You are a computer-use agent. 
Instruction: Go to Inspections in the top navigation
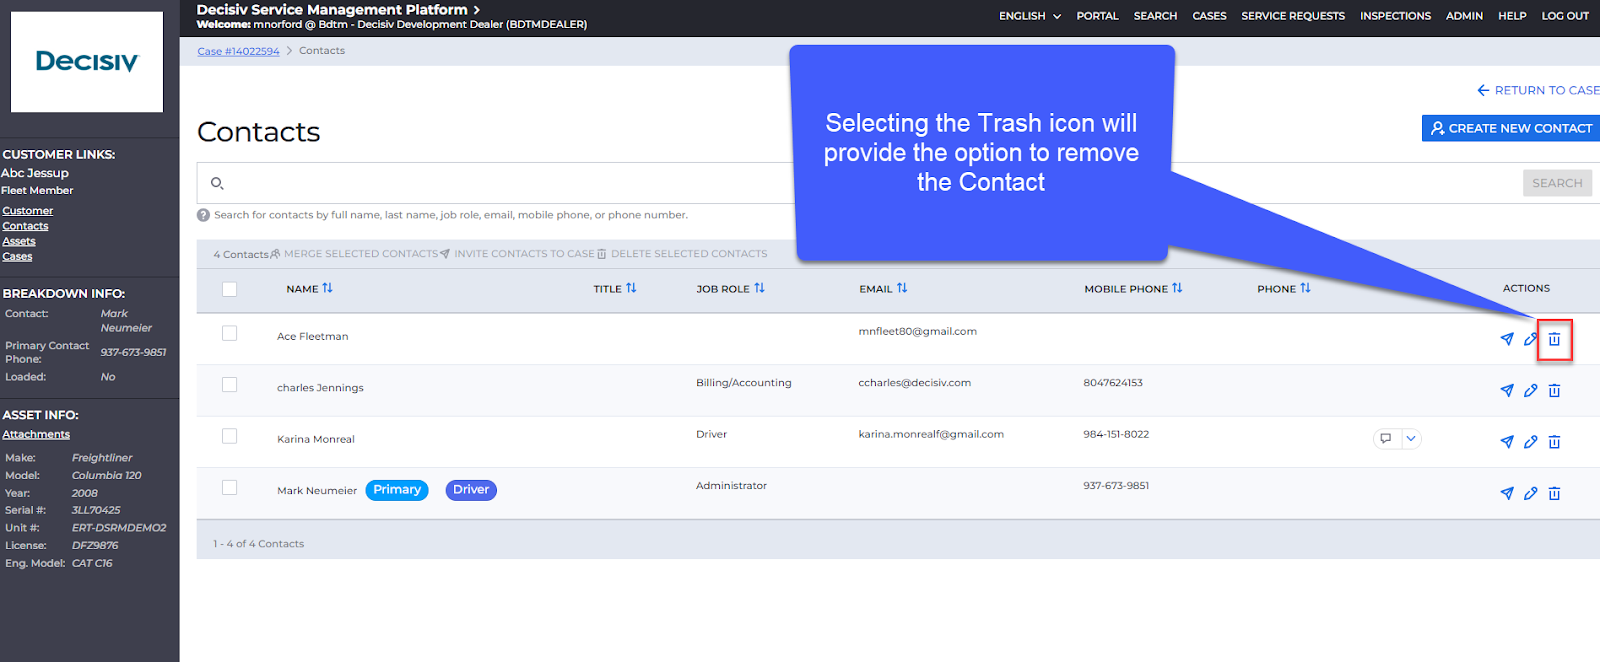click(1394, 16)
